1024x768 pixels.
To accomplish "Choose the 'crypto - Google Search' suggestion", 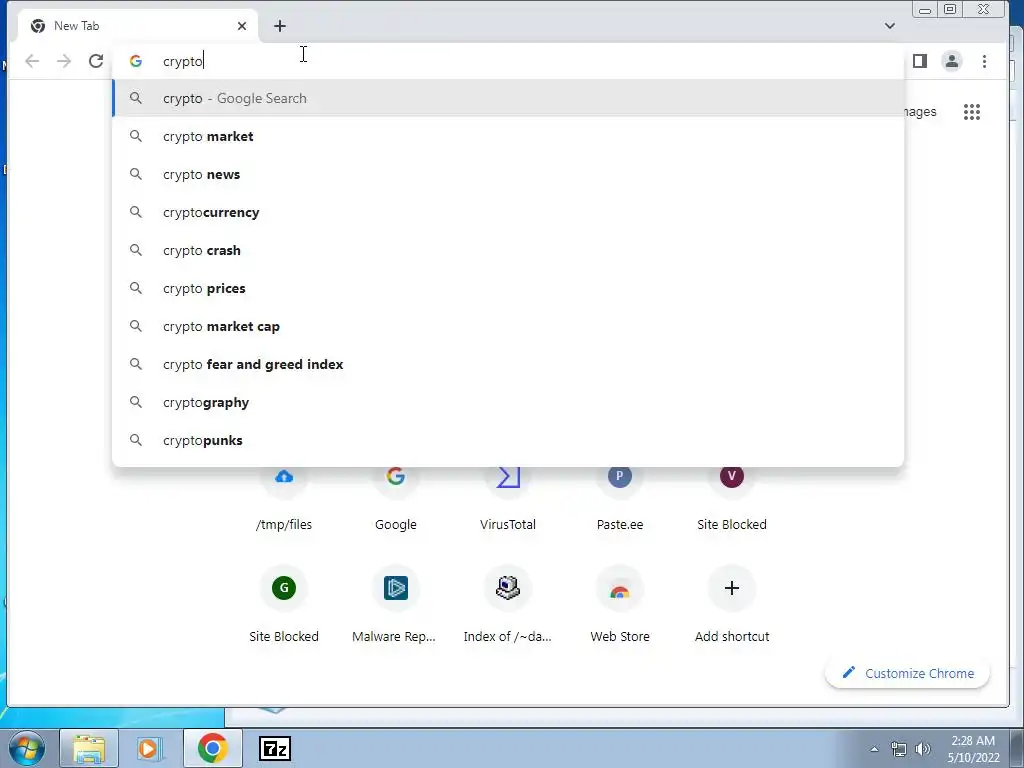I will 508,98.
